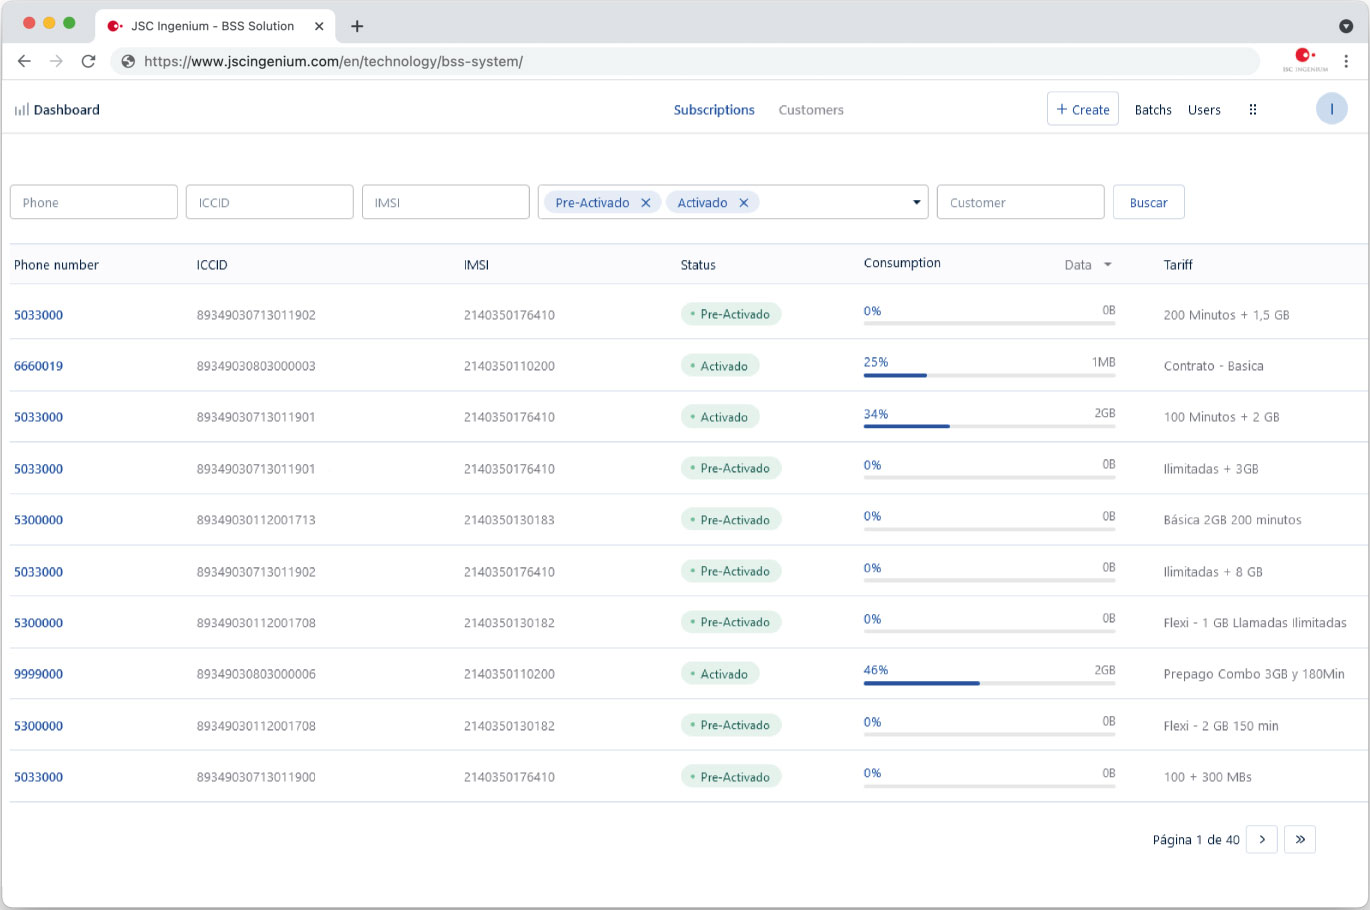Click ICCID 89349030713011900

[256, 777]
